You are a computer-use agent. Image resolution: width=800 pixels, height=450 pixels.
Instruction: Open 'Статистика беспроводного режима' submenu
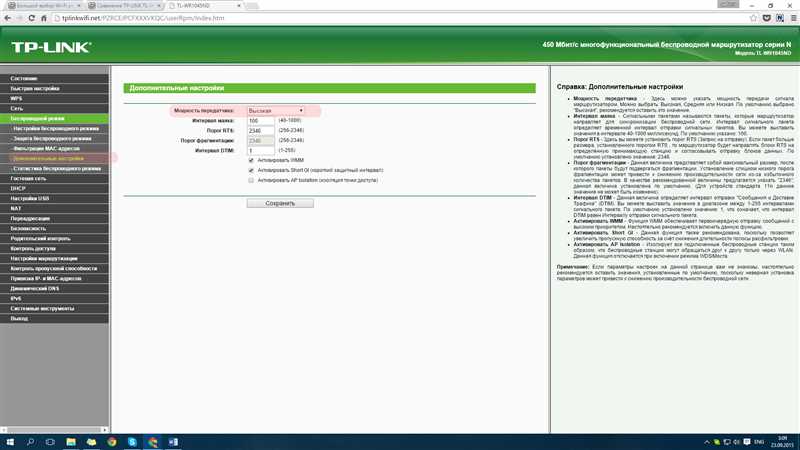point(55,168)
